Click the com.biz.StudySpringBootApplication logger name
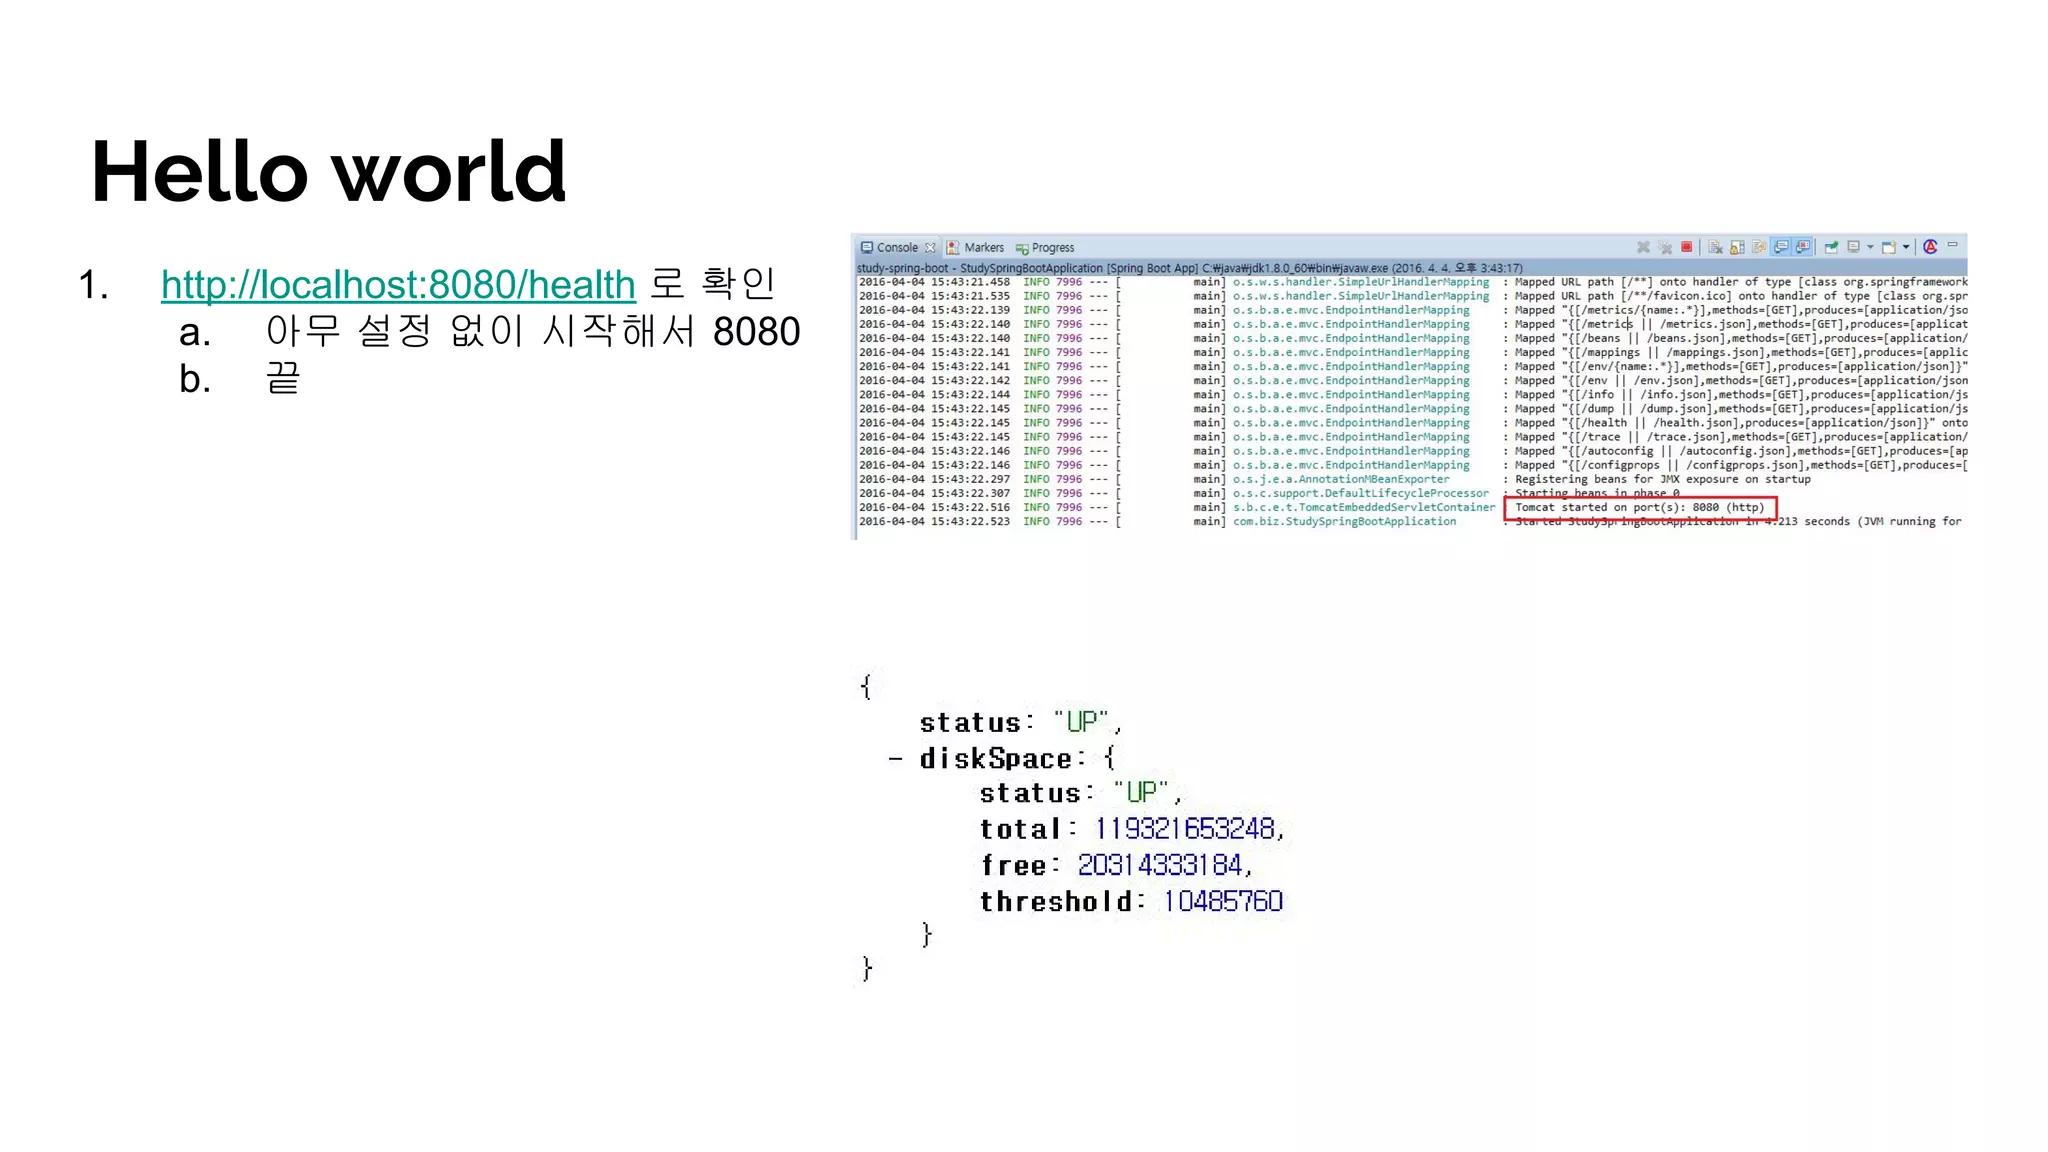2048x1152 pixels. [1345, 522]
